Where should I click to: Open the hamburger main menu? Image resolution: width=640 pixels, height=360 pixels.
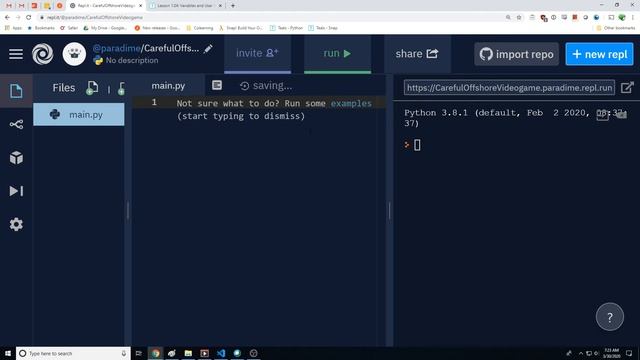pyautogui.click(x=16, y=54)
